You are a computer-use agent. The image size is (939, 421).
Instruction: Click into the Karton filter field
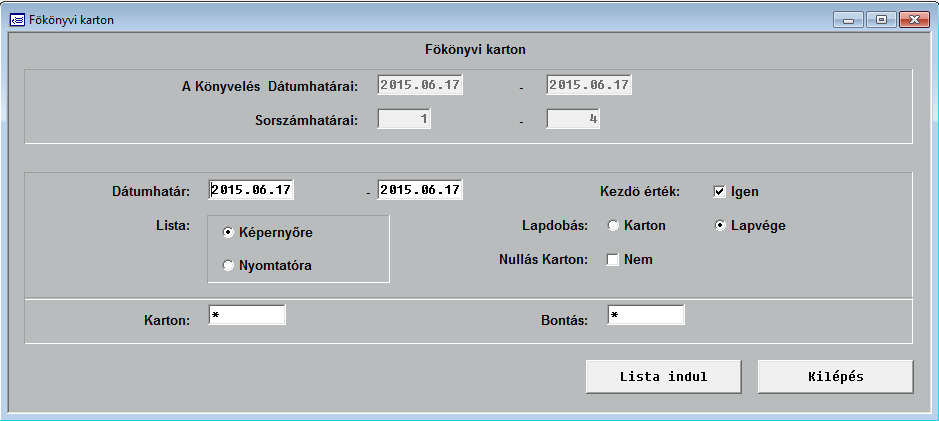tap(247, 314)
